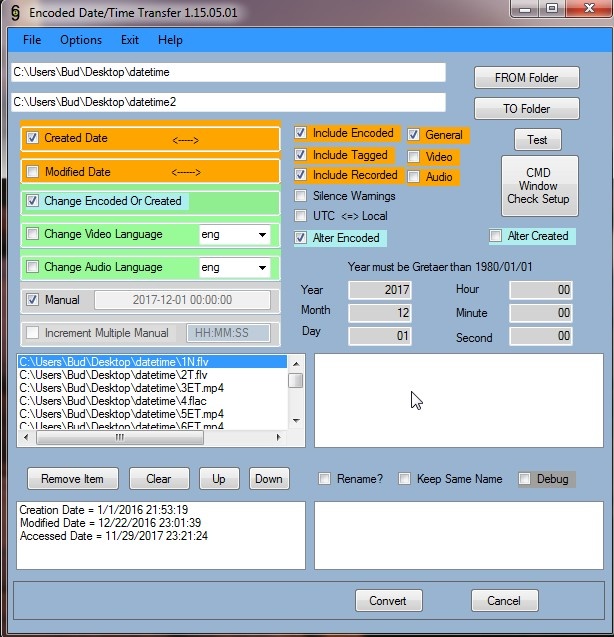The height and width of the screenshot is (637, 614).
Task: Click file list horizontal scroll right arrow
Action: pos(278,437)
